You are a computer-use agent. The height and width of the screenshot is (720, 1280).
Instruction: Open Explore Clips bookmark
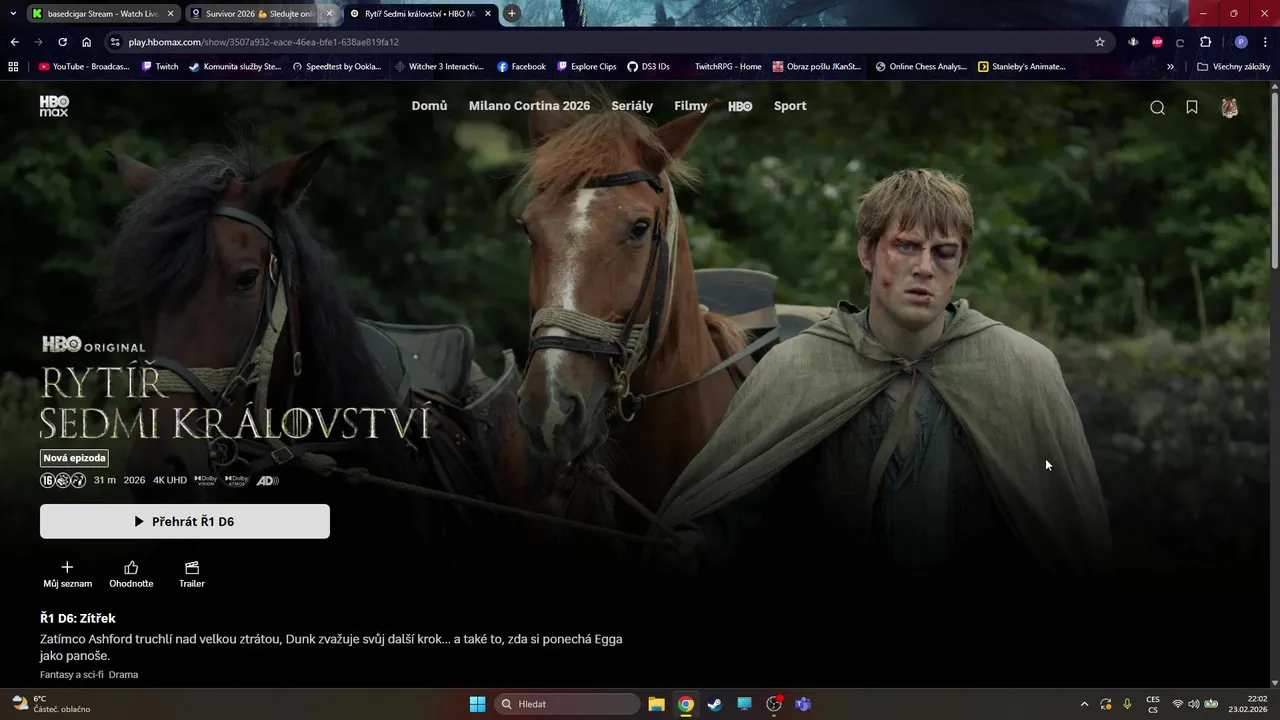(x=586, y=67)
